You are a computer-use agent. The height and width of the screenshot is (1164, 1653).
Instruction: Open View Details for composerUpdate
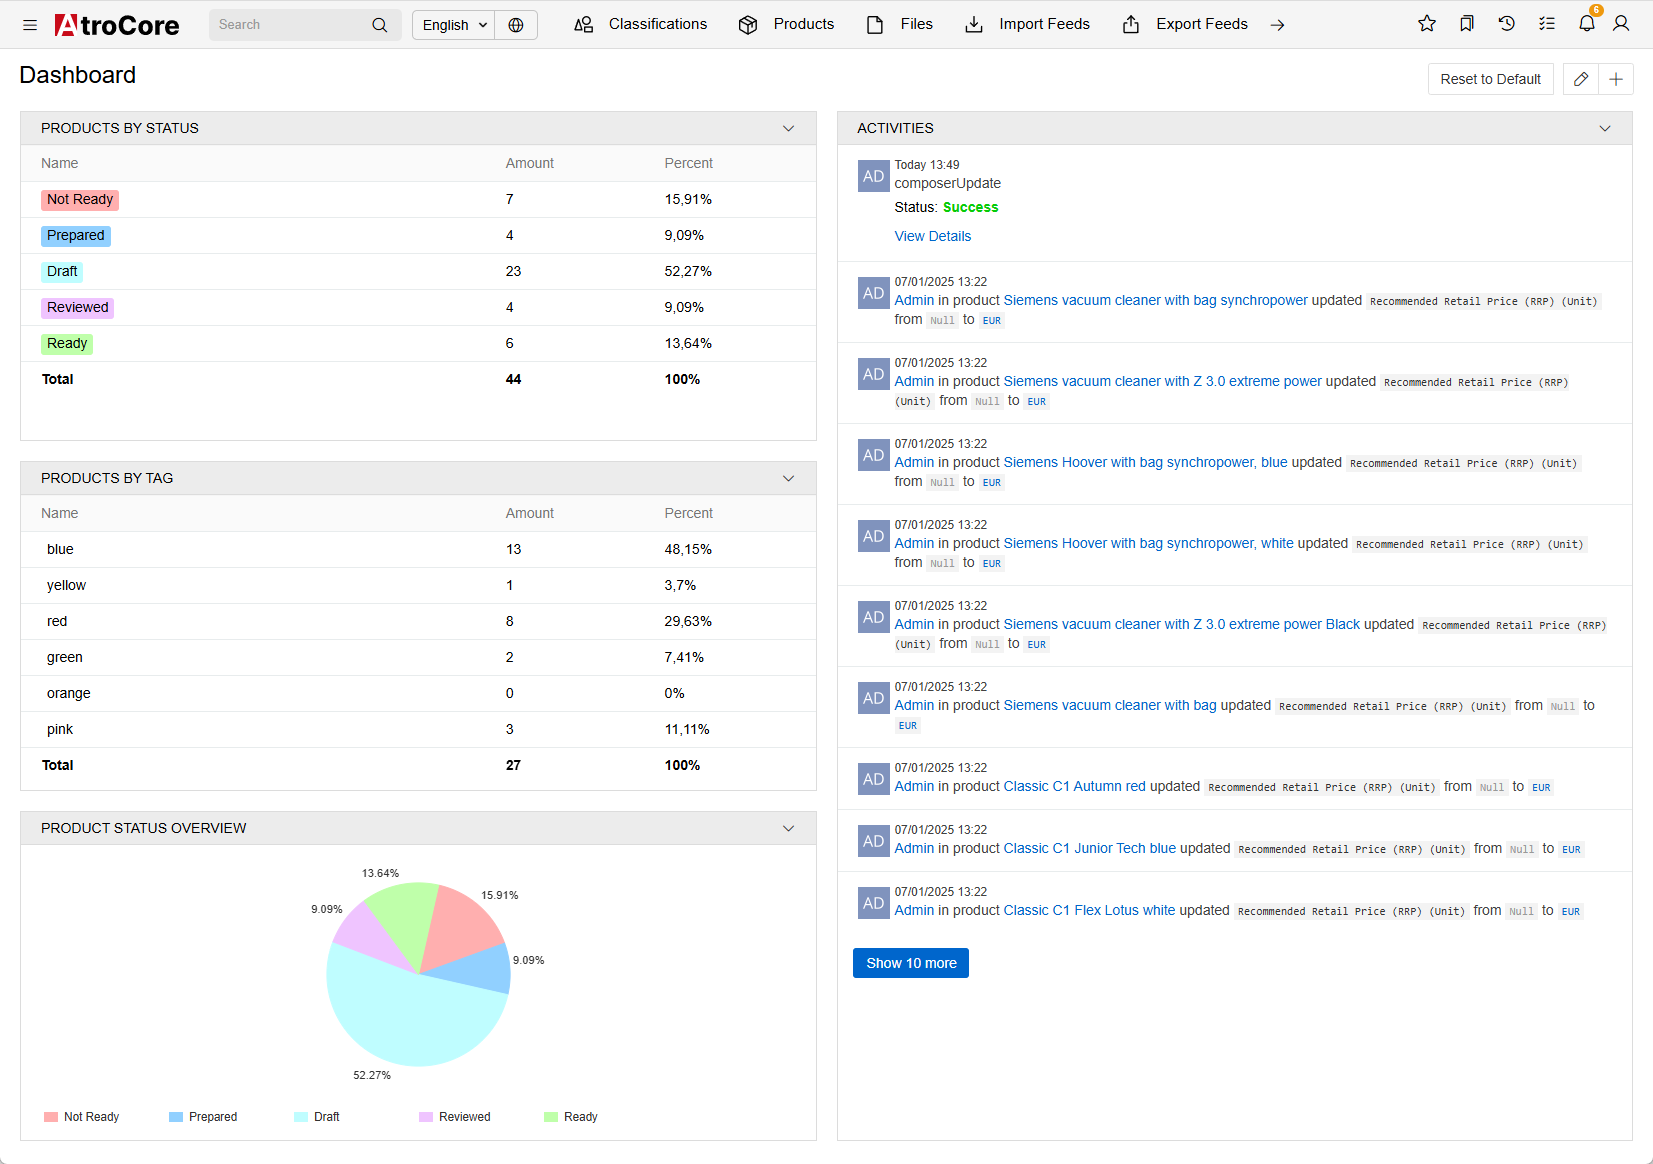[932, 236]
